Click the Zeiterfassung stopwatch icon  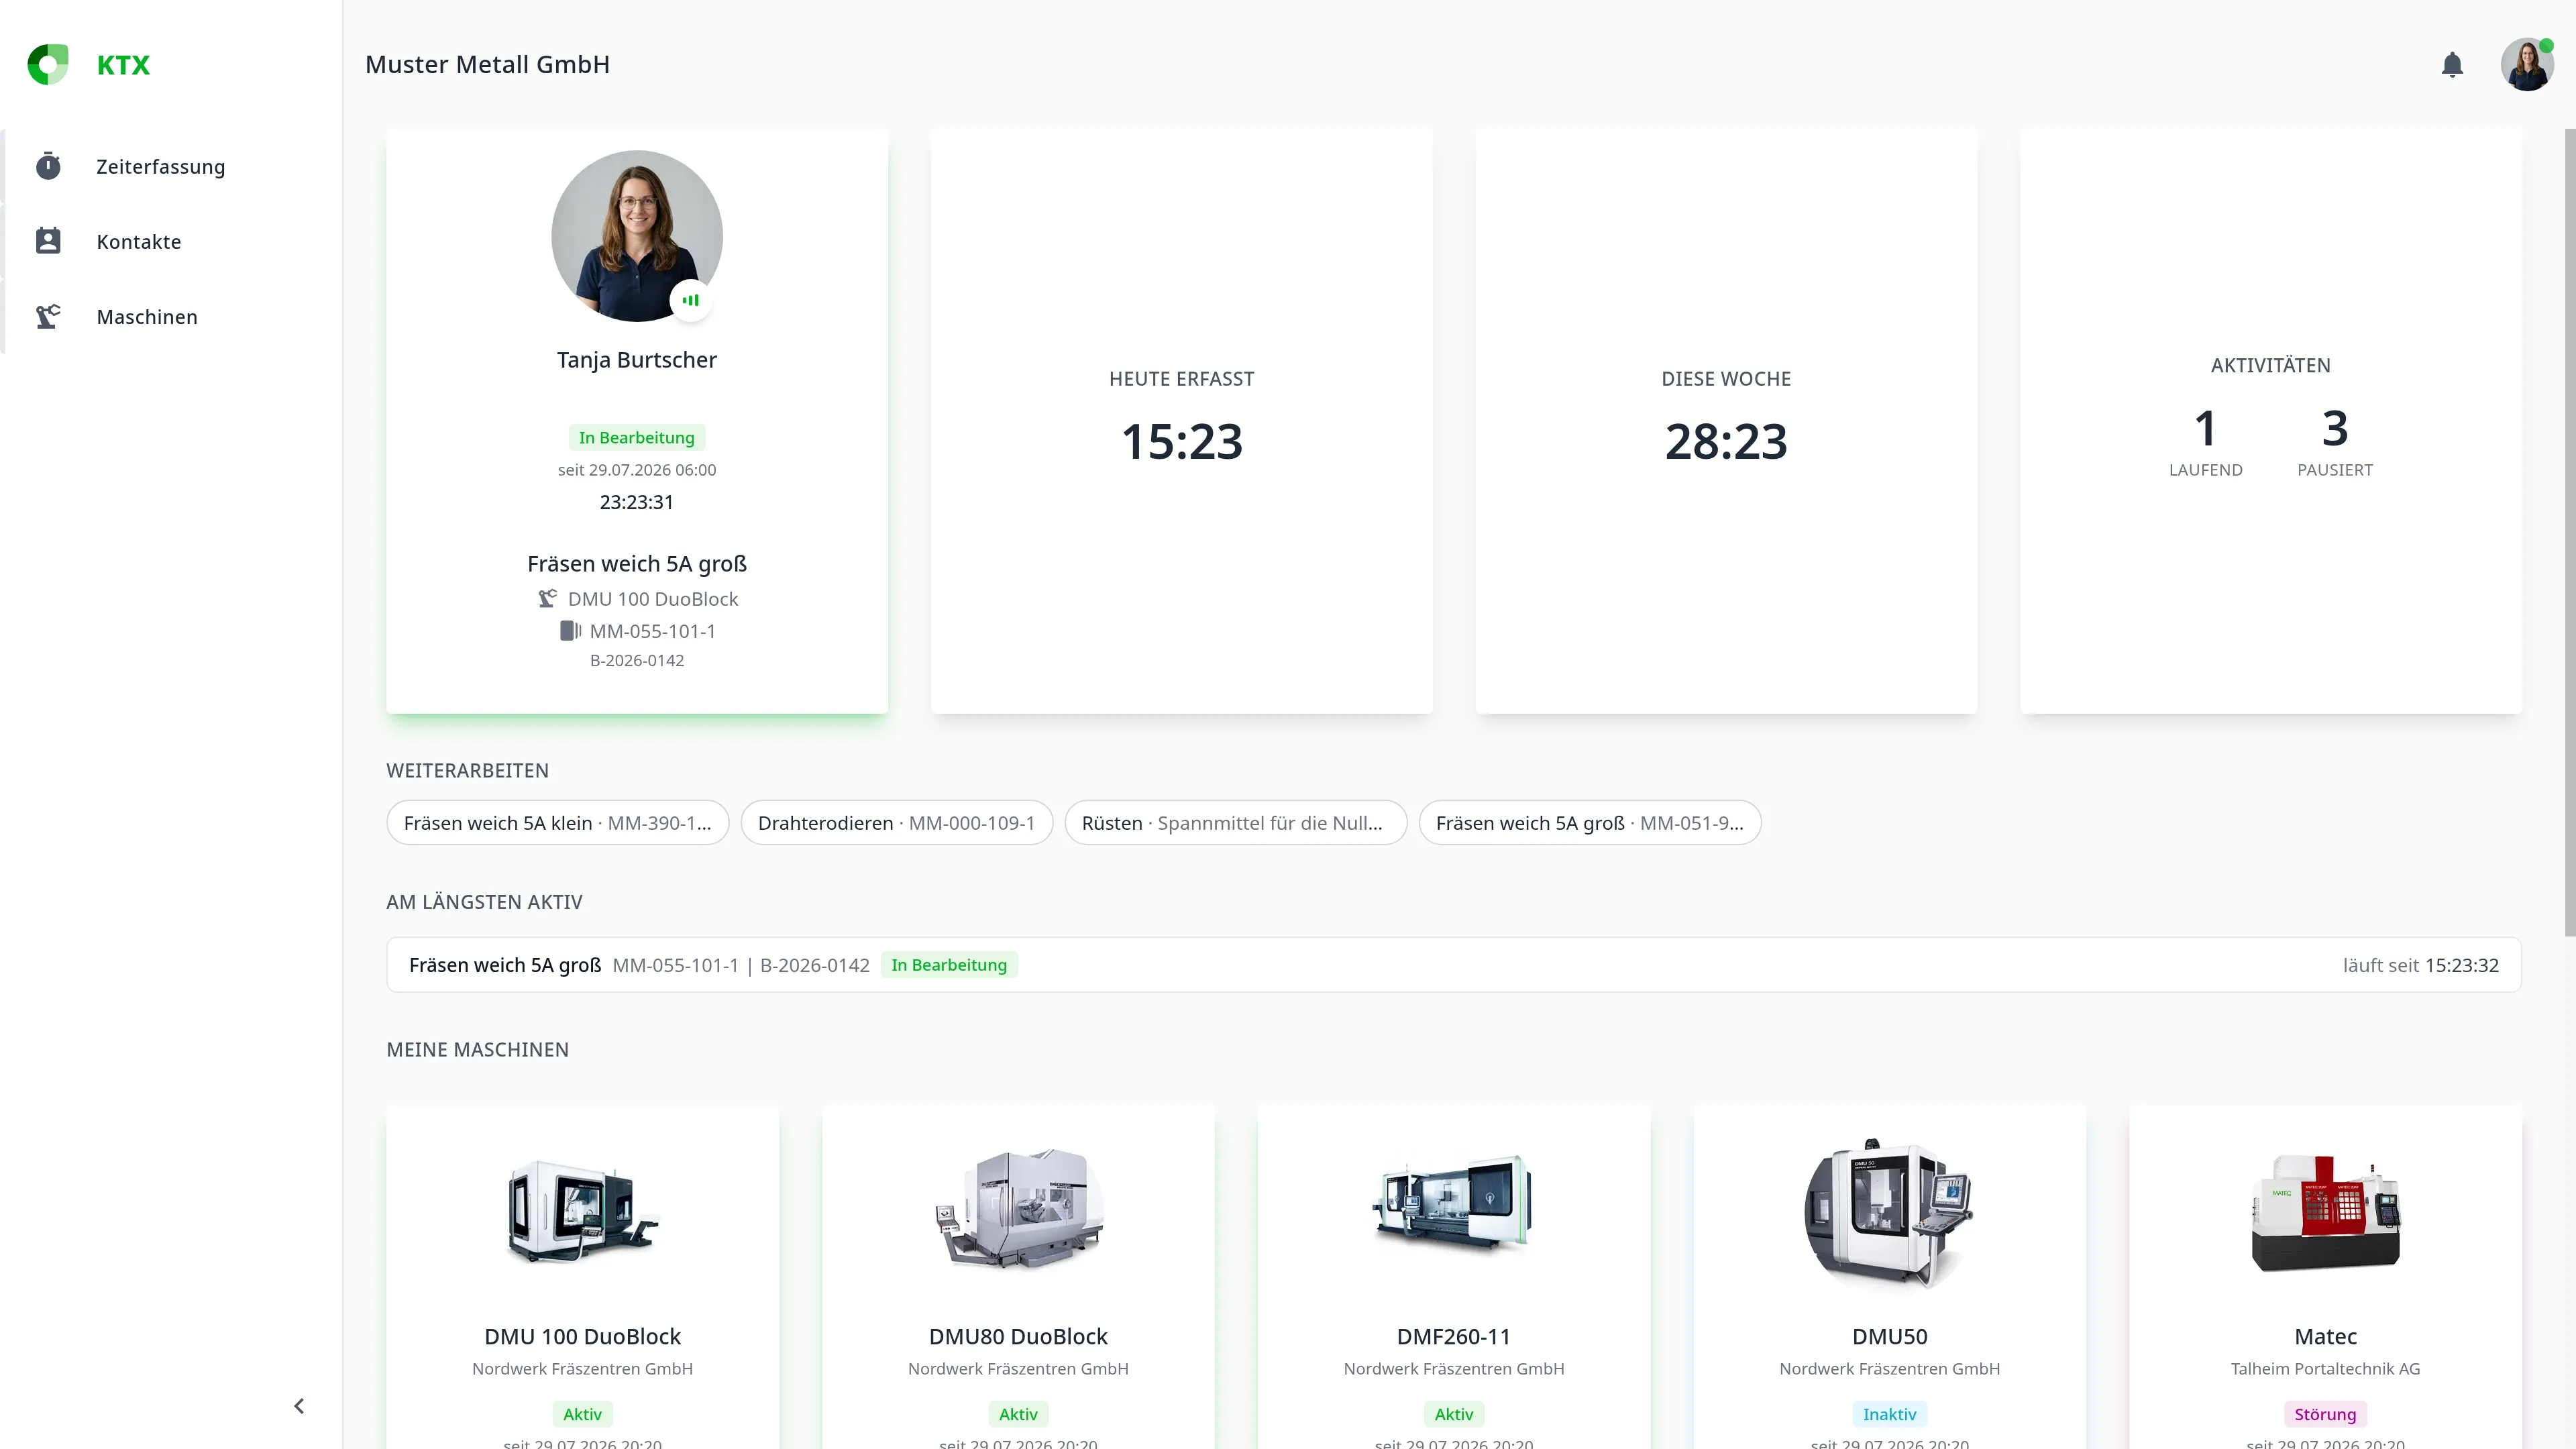point(48,166)
